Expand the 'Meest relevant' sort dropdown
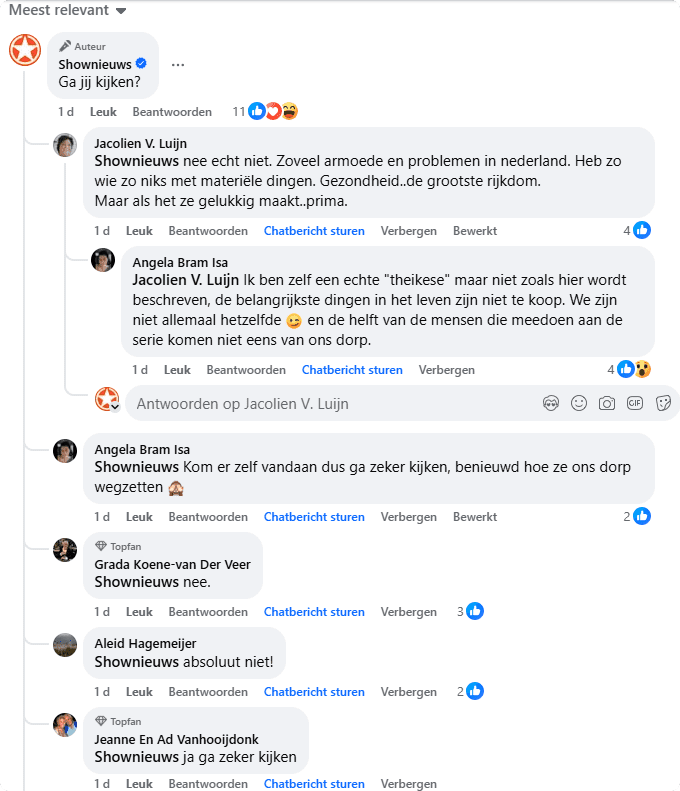The height and width of the screenshot is (791, 680). [x=68, y=11]
